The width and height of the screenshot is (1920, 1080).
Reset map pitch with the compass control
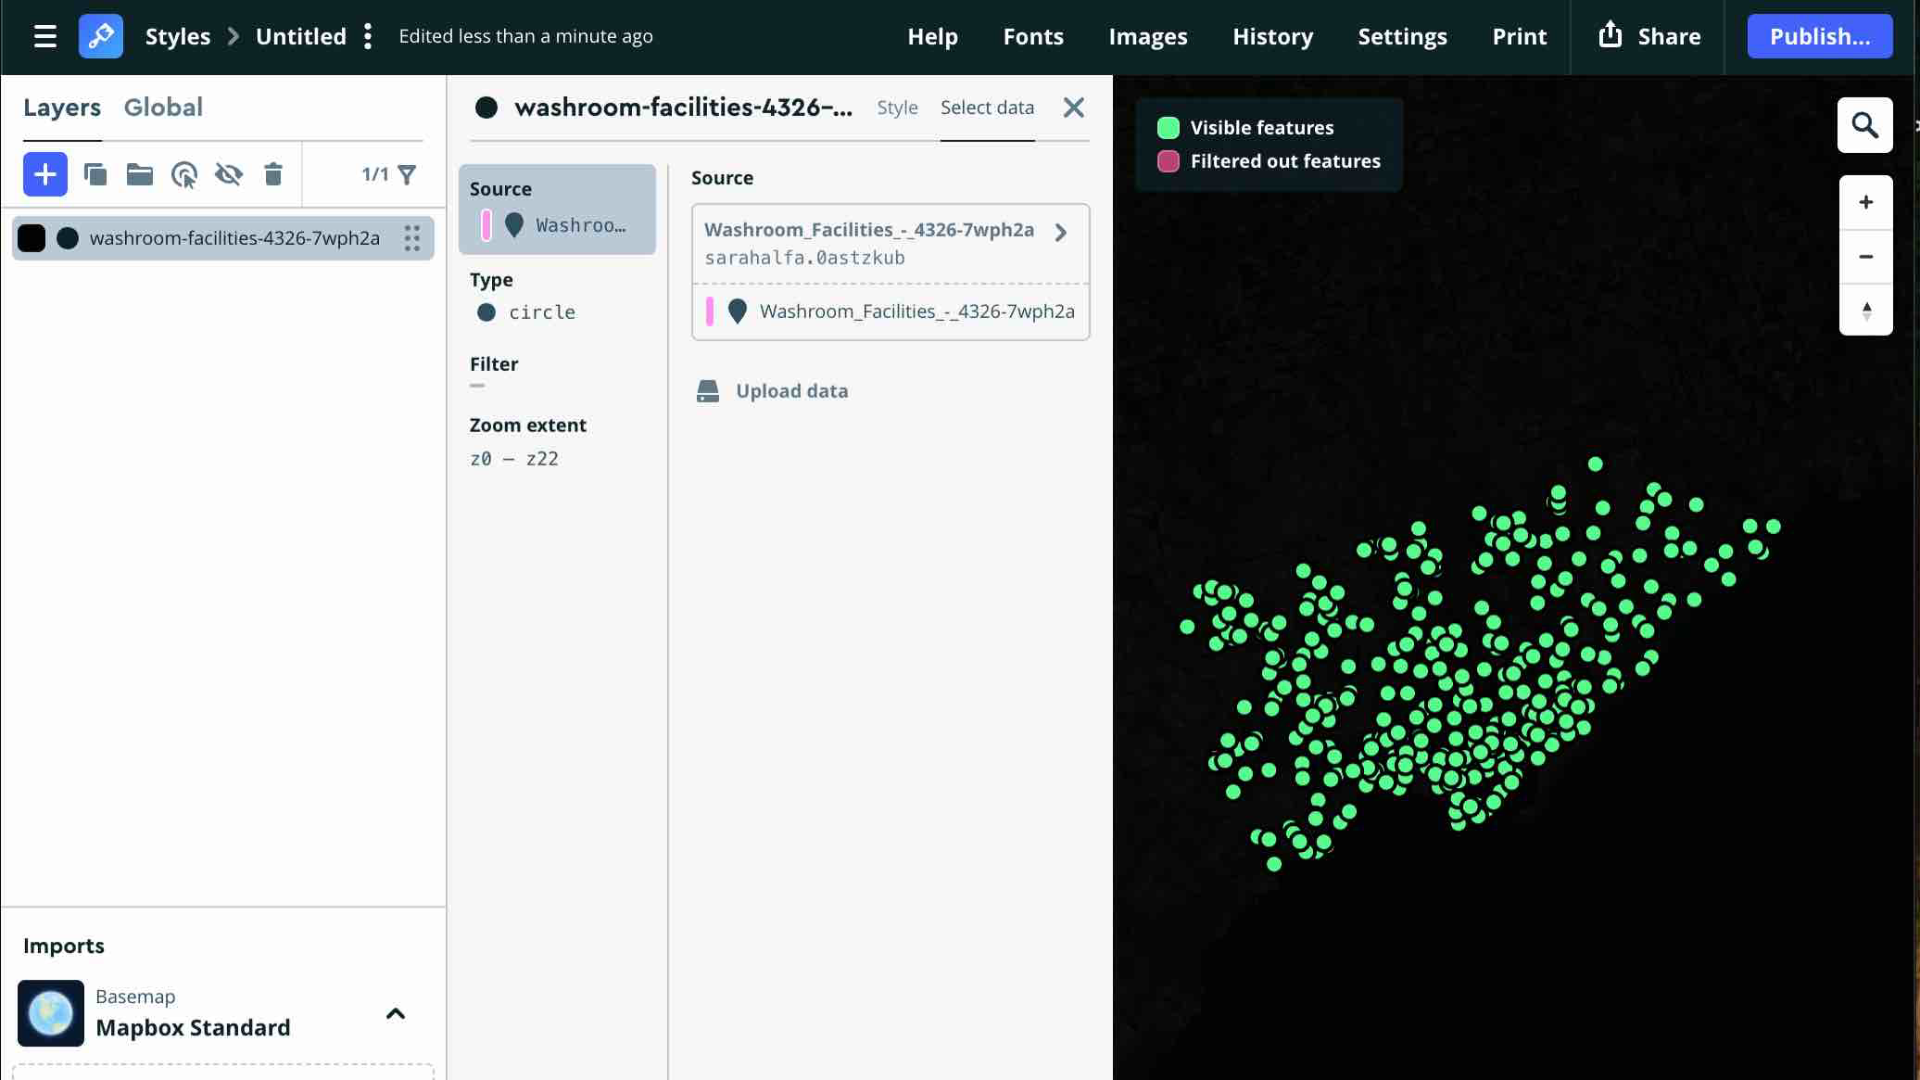(x=1866, y=311)
